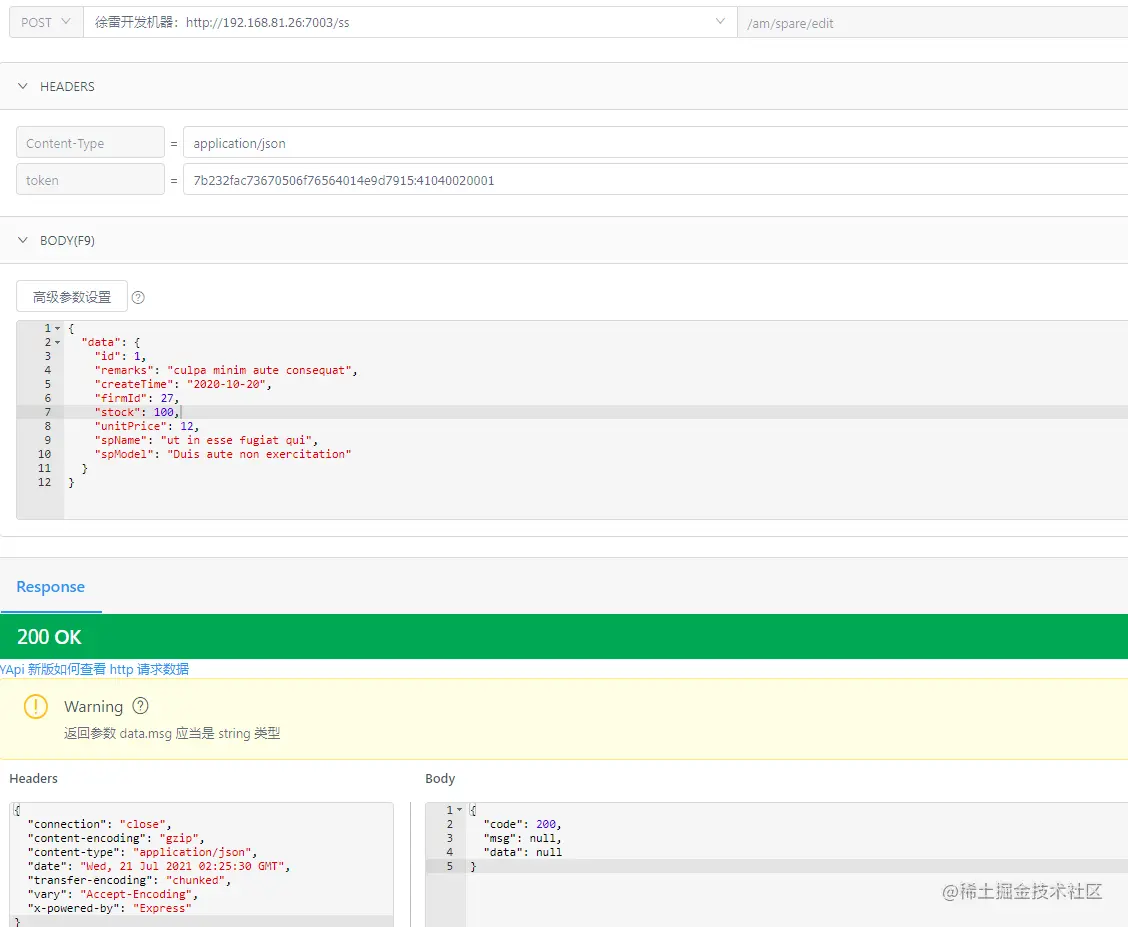Click the "transfer-encoding": "chunked" line
The width and height of the screenshot is (1128, 927).
[x=129, y=880]
